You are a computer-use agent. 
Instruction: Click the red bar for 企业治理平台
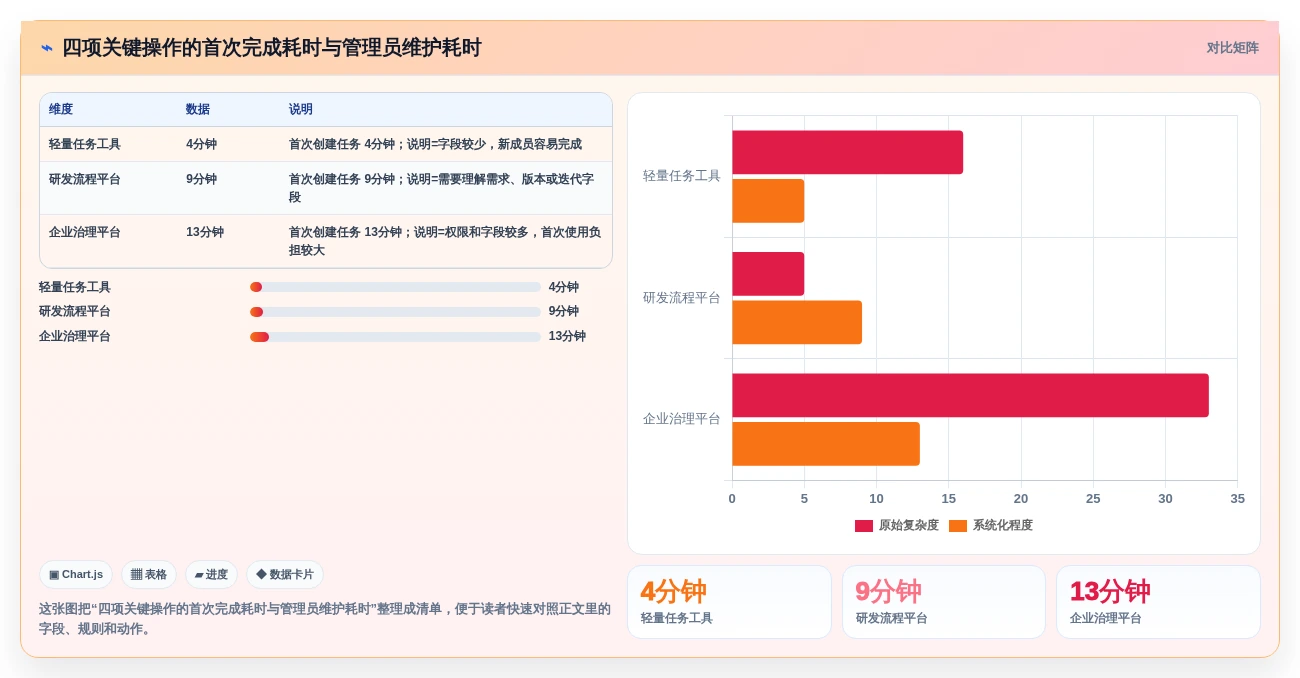click(970, 395)
